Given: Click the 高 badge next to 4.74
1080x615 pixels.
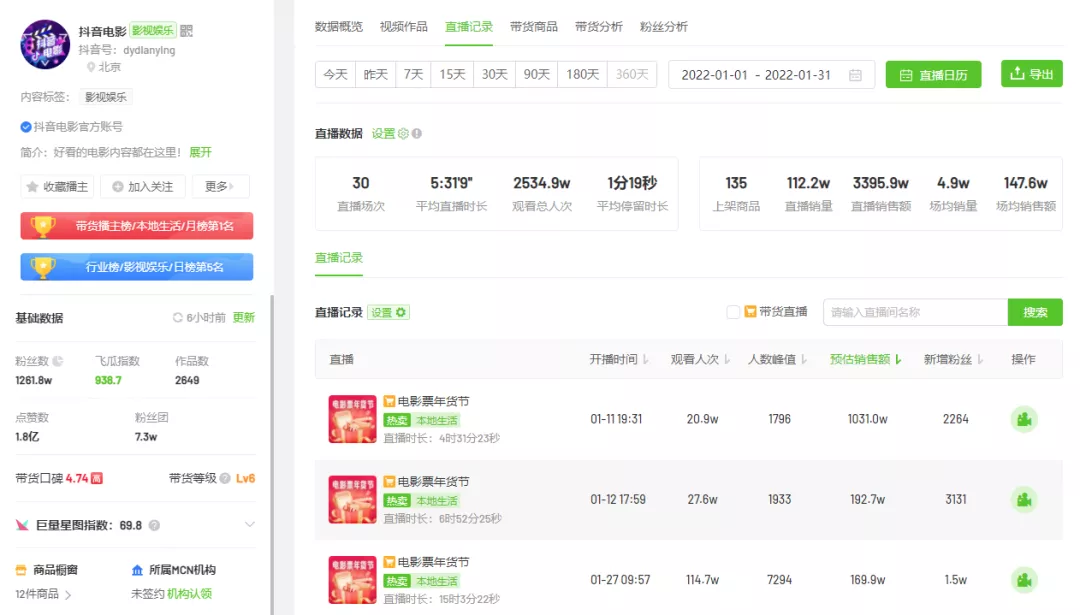Looking at the screenshot, I should pos(96,478).
